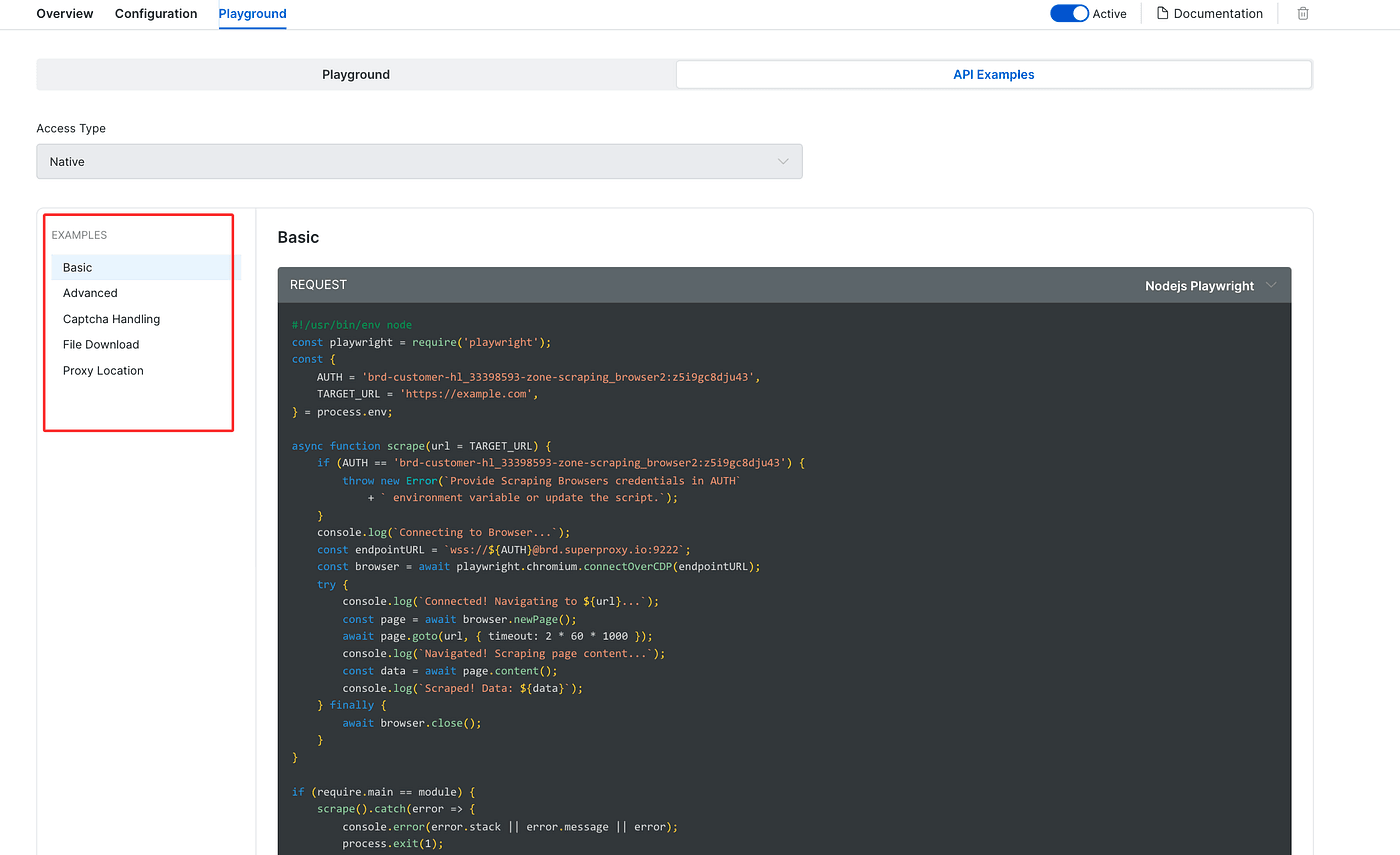Click the TARGET_URL example.com string in code
The width and height of the screenshot is (1400, 855).
[x=468, y=394]
